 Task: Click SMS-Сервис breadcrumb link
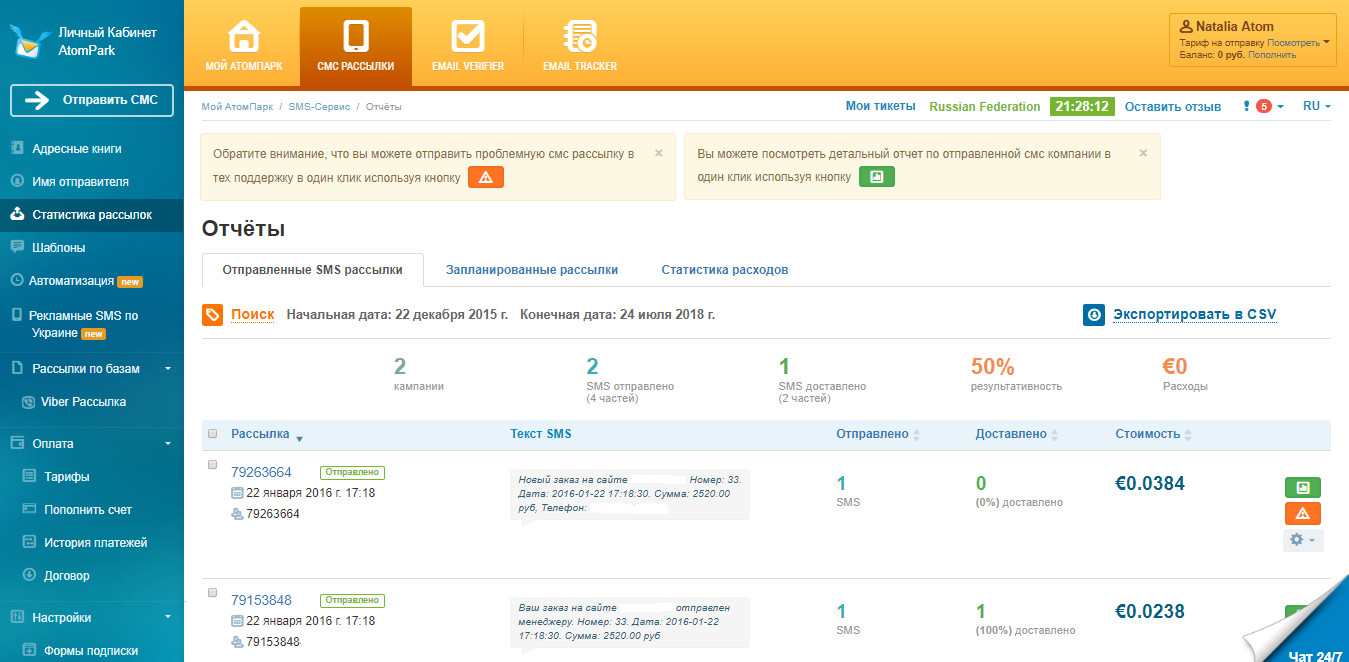coord(318,106)
